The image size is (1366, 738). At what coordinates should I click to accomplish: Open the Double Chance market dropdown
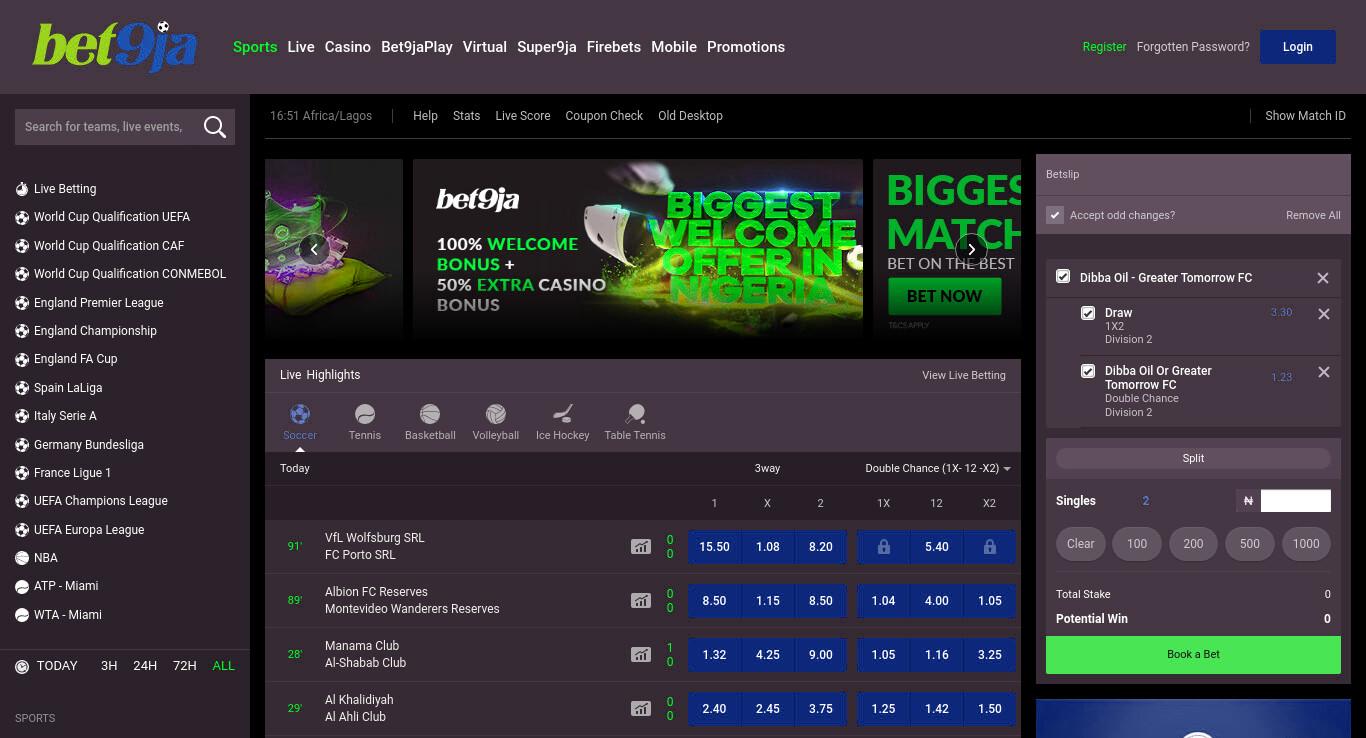tap(938, 468)
